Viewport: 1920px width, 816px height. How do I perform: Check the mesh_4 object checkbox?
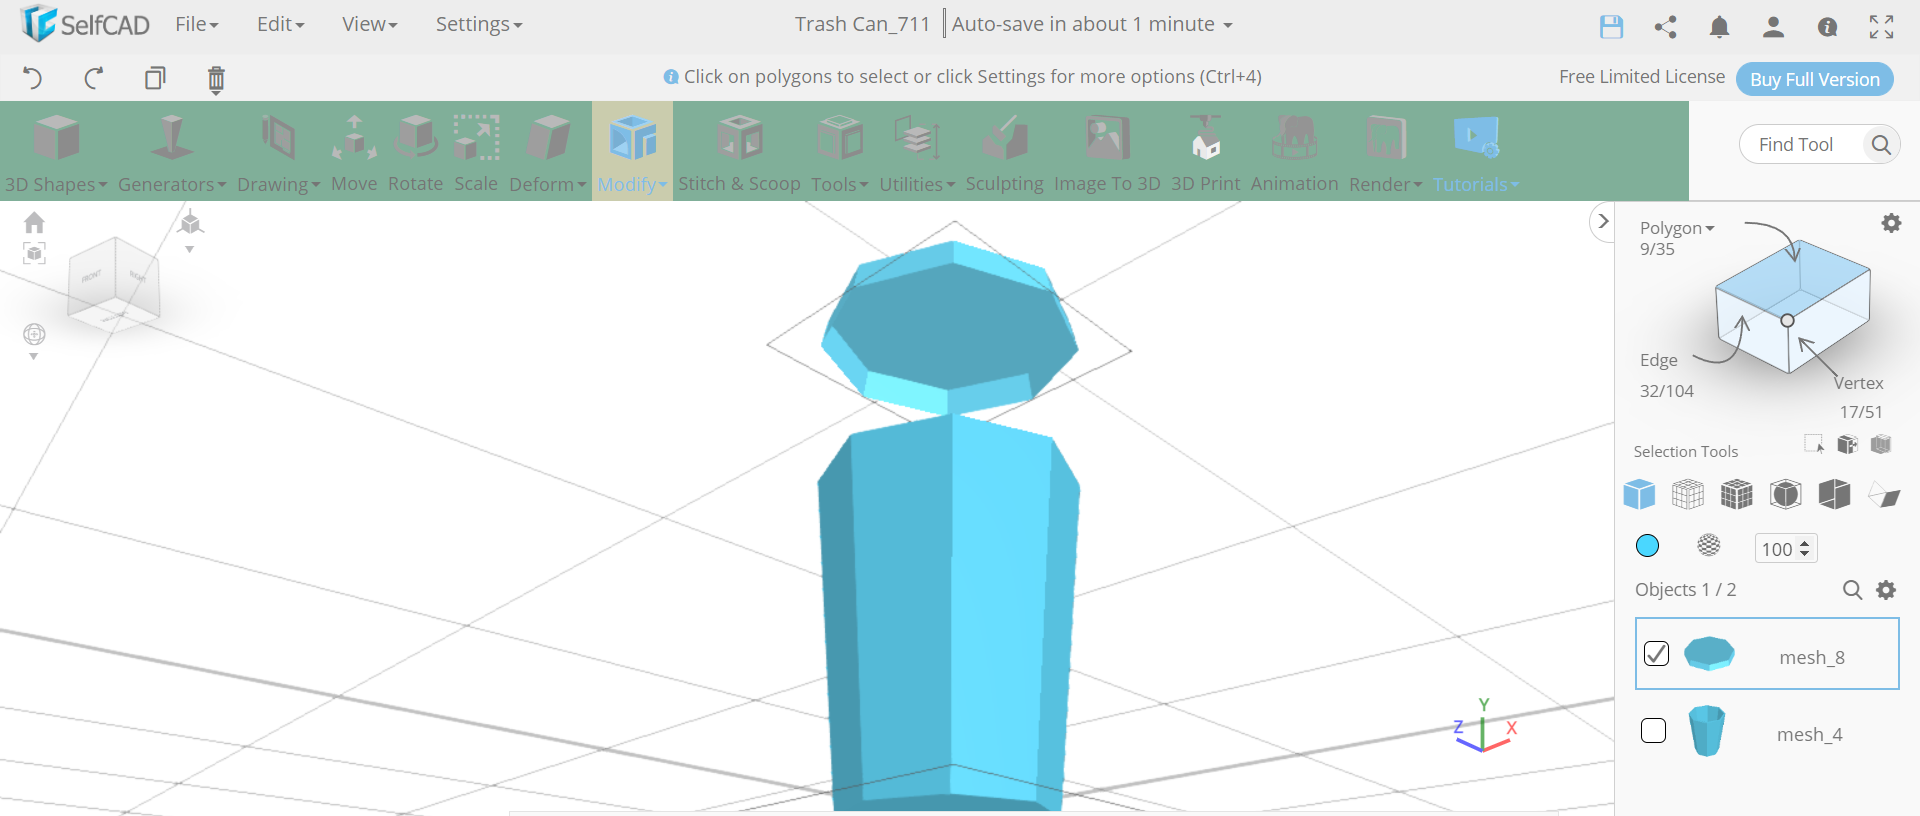tap(1654, 731)
